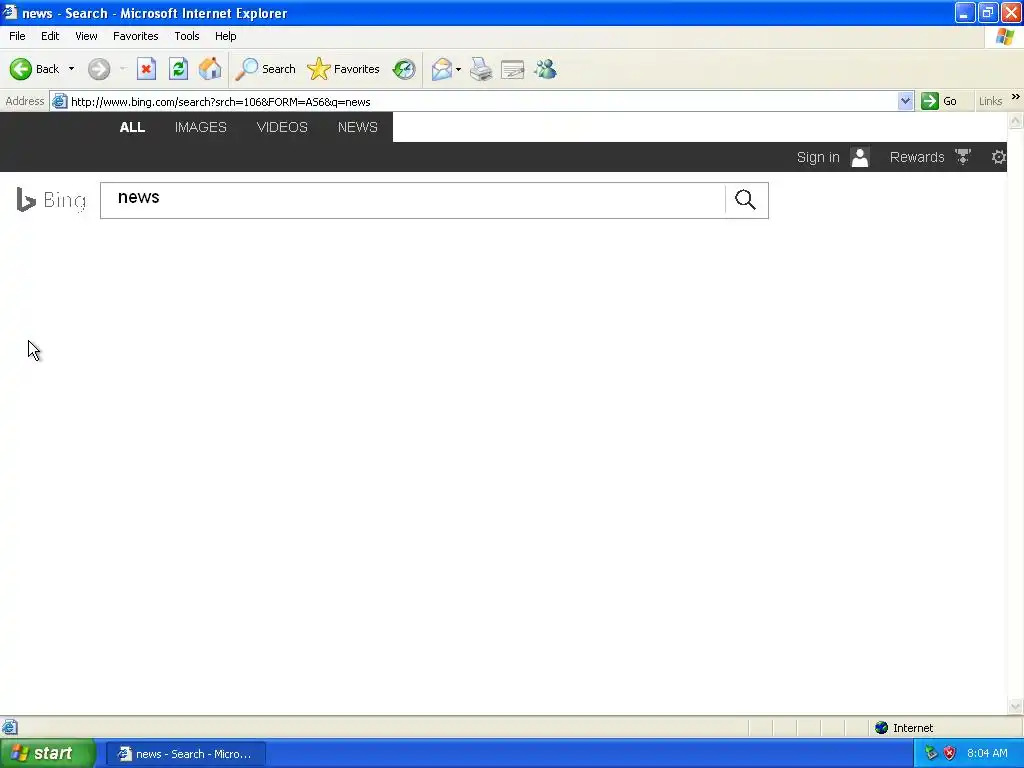Open the Back history dropdown arrow
This screenshot has width=1024, height=768.
71,69
